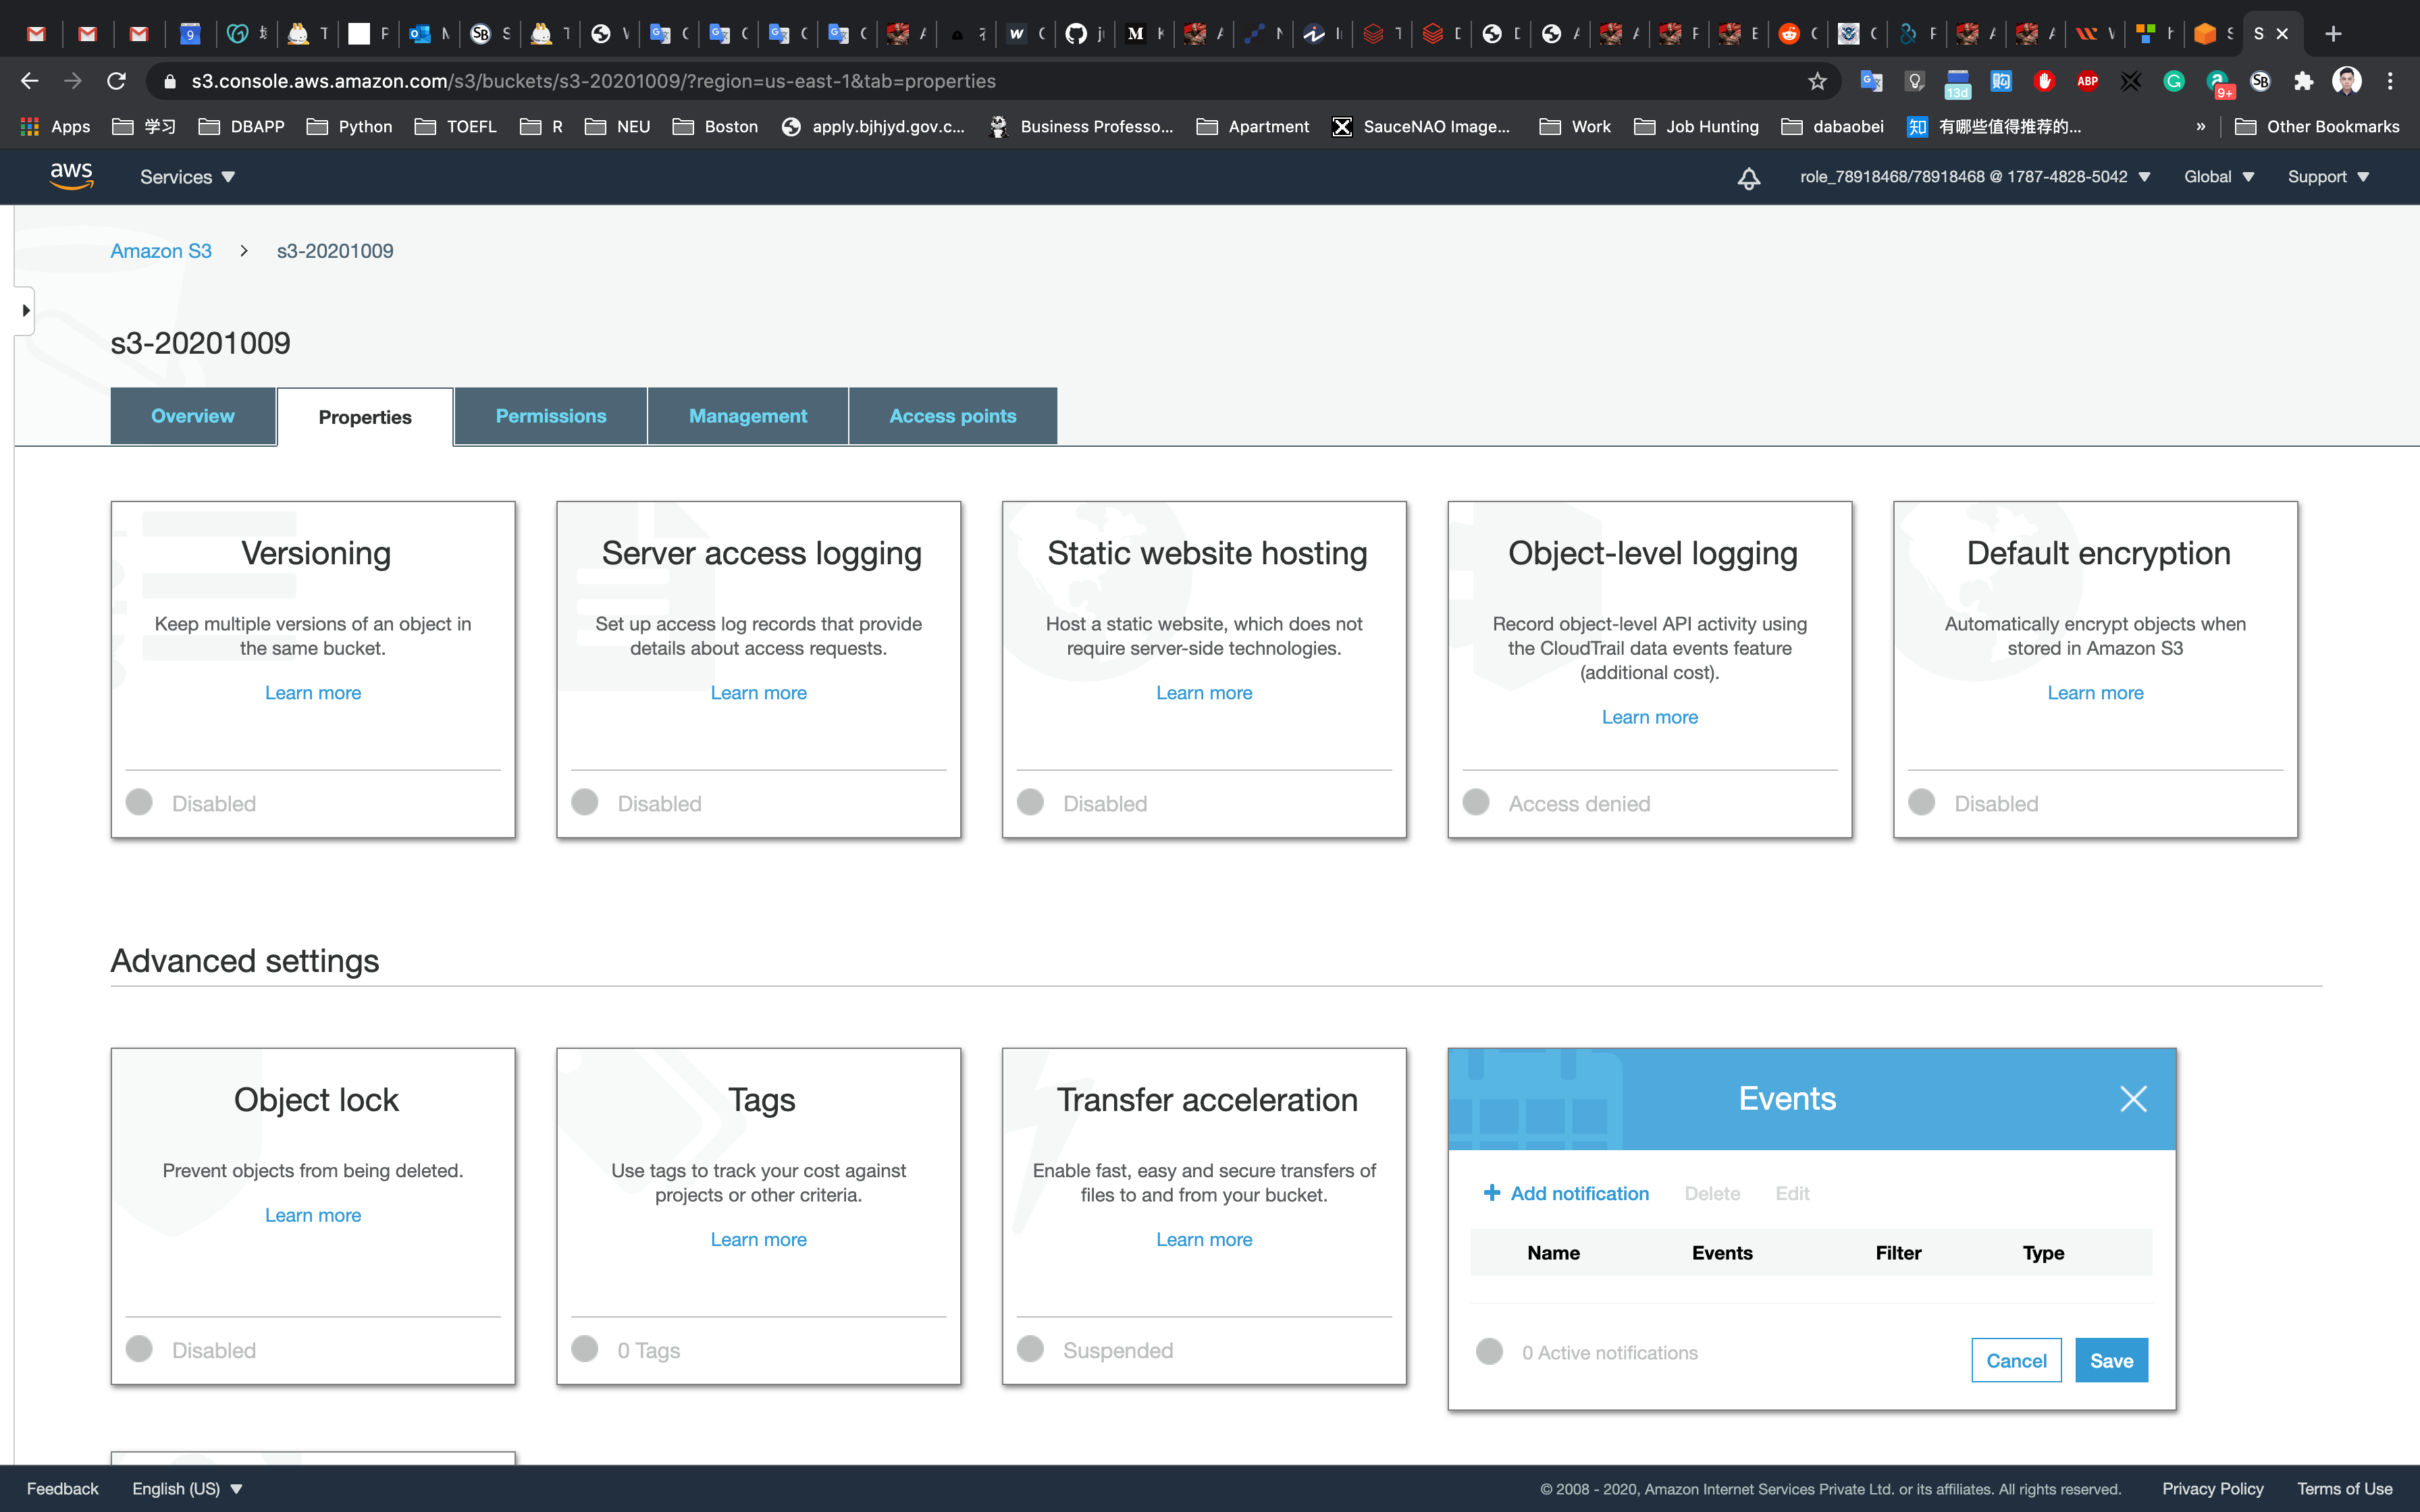Expand the collapsed left sidebar arrow

click(x=25, y=311)
